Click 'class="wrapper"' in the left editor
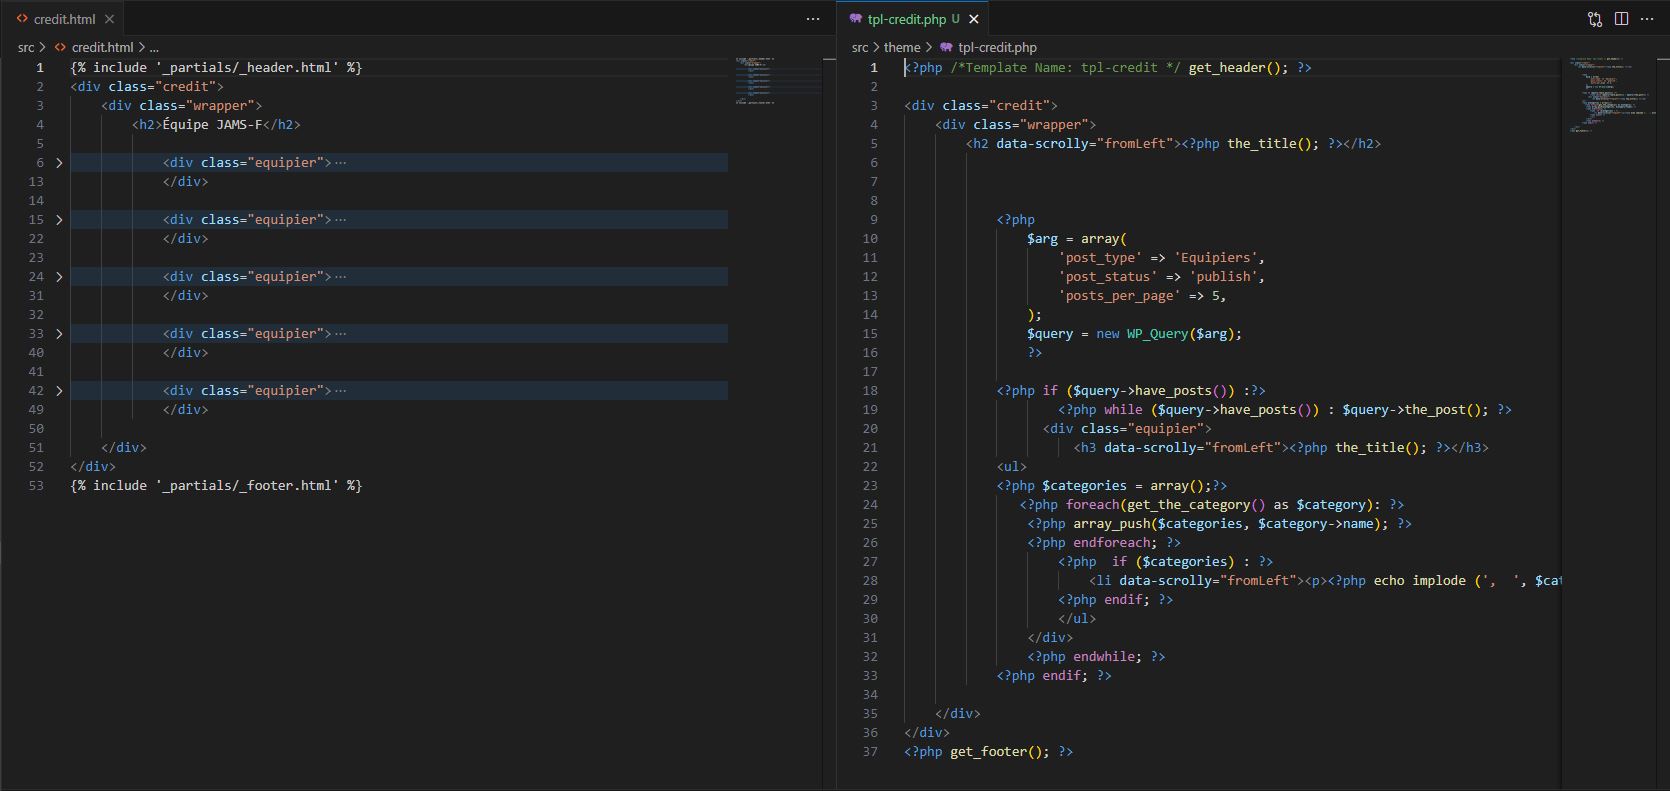The width and height of the screenshot is (1670, 791). (197, 105)
